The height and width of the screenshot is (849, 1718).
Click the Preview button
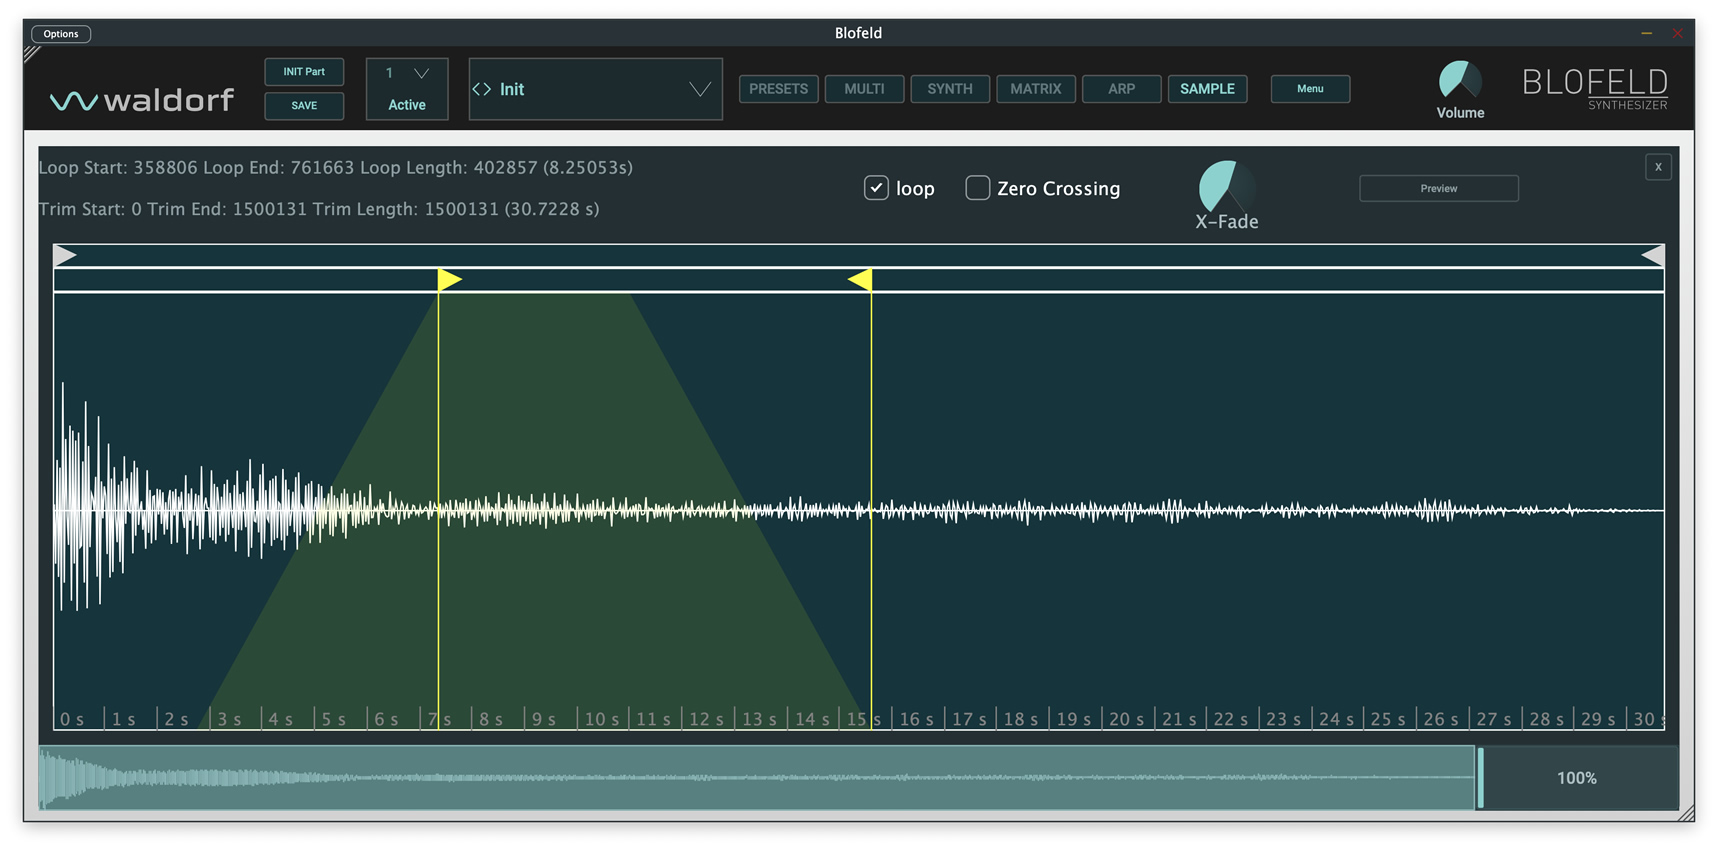tap(1439, 188)
